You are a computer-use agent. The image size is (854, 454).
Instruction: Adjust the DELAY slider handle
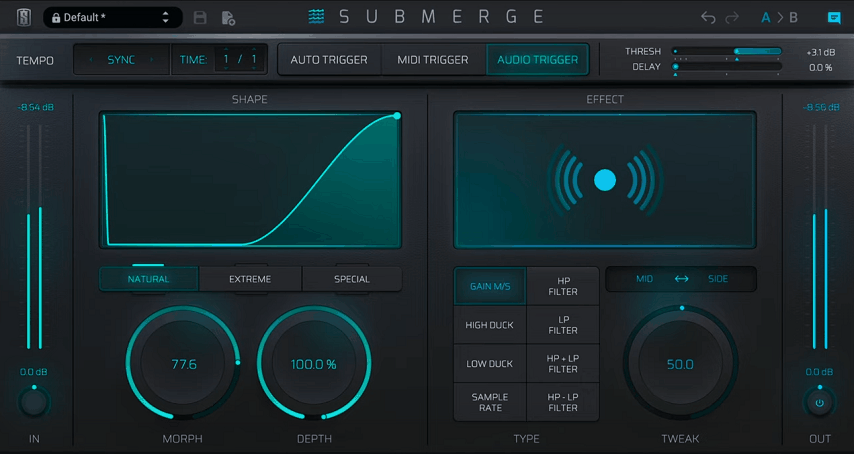pos(675,67)
